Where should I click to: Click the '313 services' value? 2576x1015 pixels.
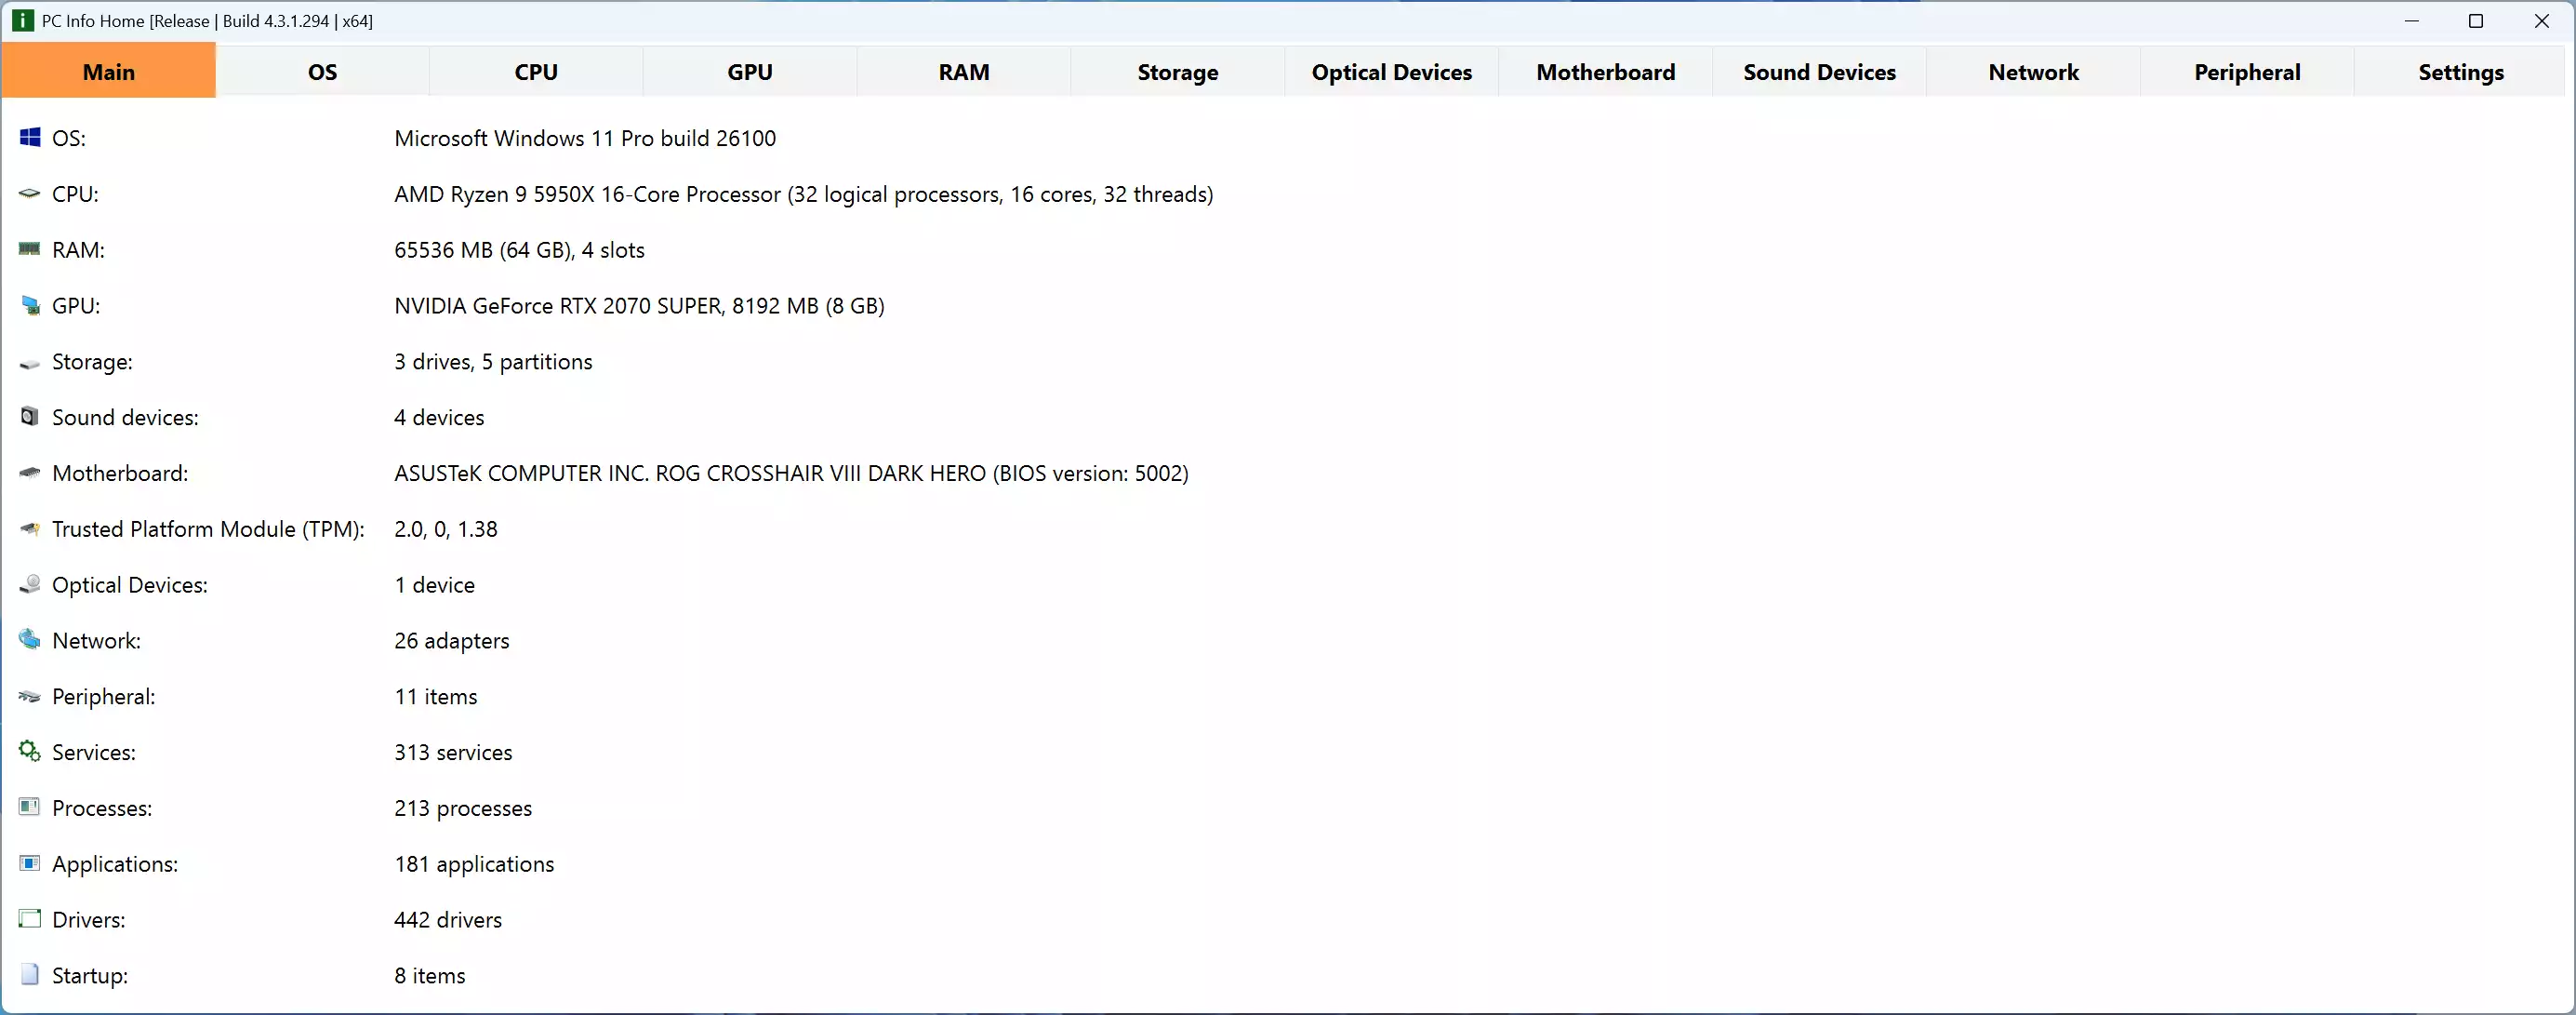[453, 752]
